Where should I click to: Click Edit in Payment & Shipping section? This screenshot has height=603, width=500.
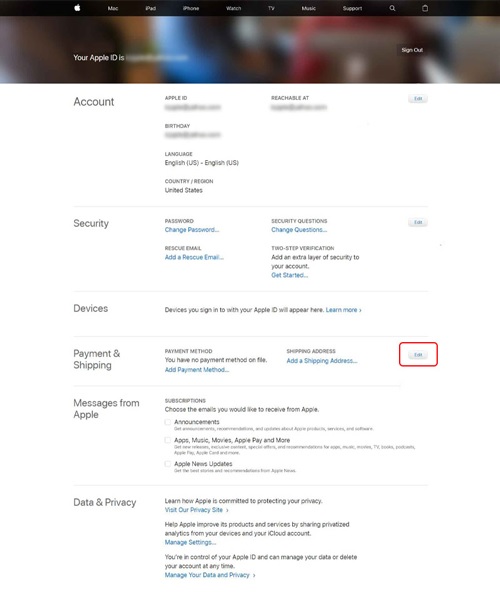tap(418, 355)
